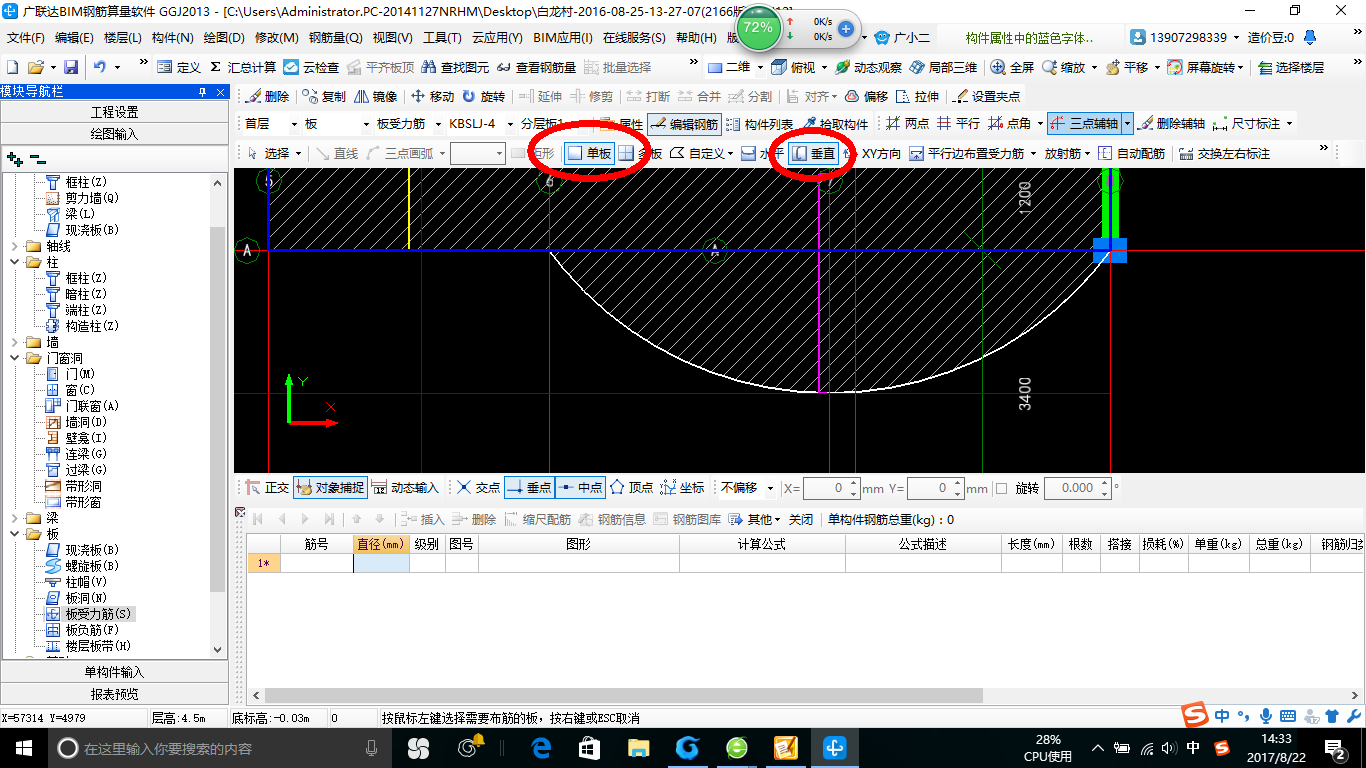Select the 移动 (move) tool
Image resolution: width=1366 pixels, height=768 pixels.
pyautogui.click(x=431, y=97)
